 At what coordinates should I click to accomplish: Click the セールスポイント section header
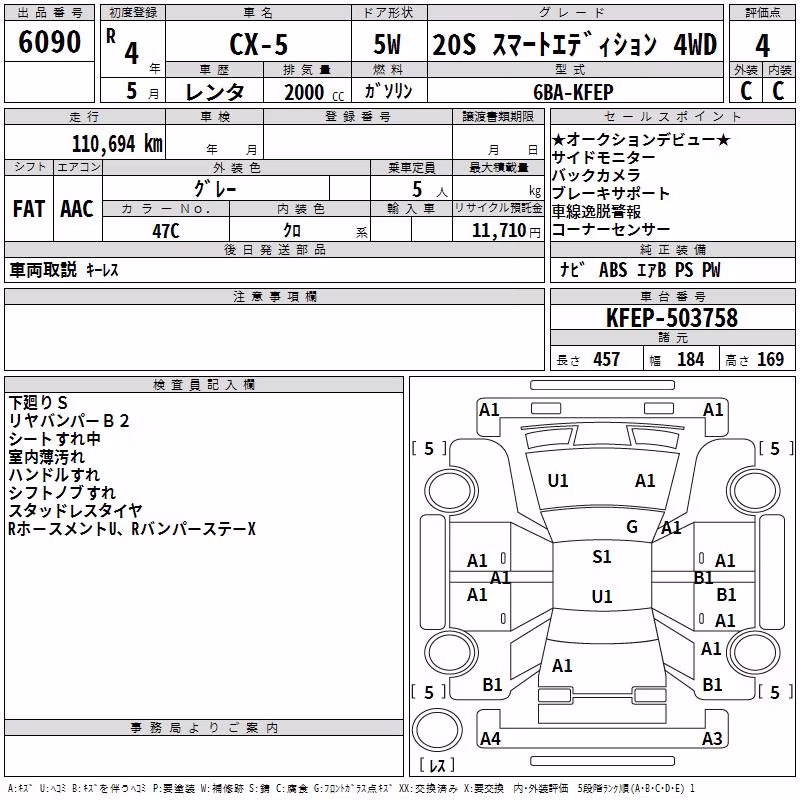672,116
